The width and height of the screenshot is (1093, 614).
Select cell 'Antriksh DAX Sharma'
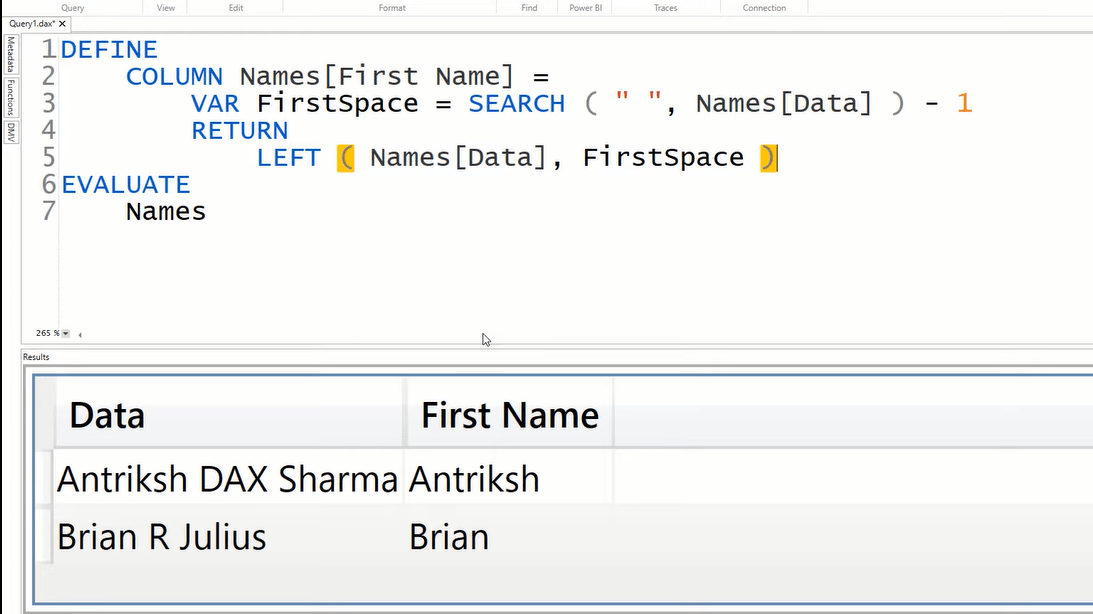[227, 479]
